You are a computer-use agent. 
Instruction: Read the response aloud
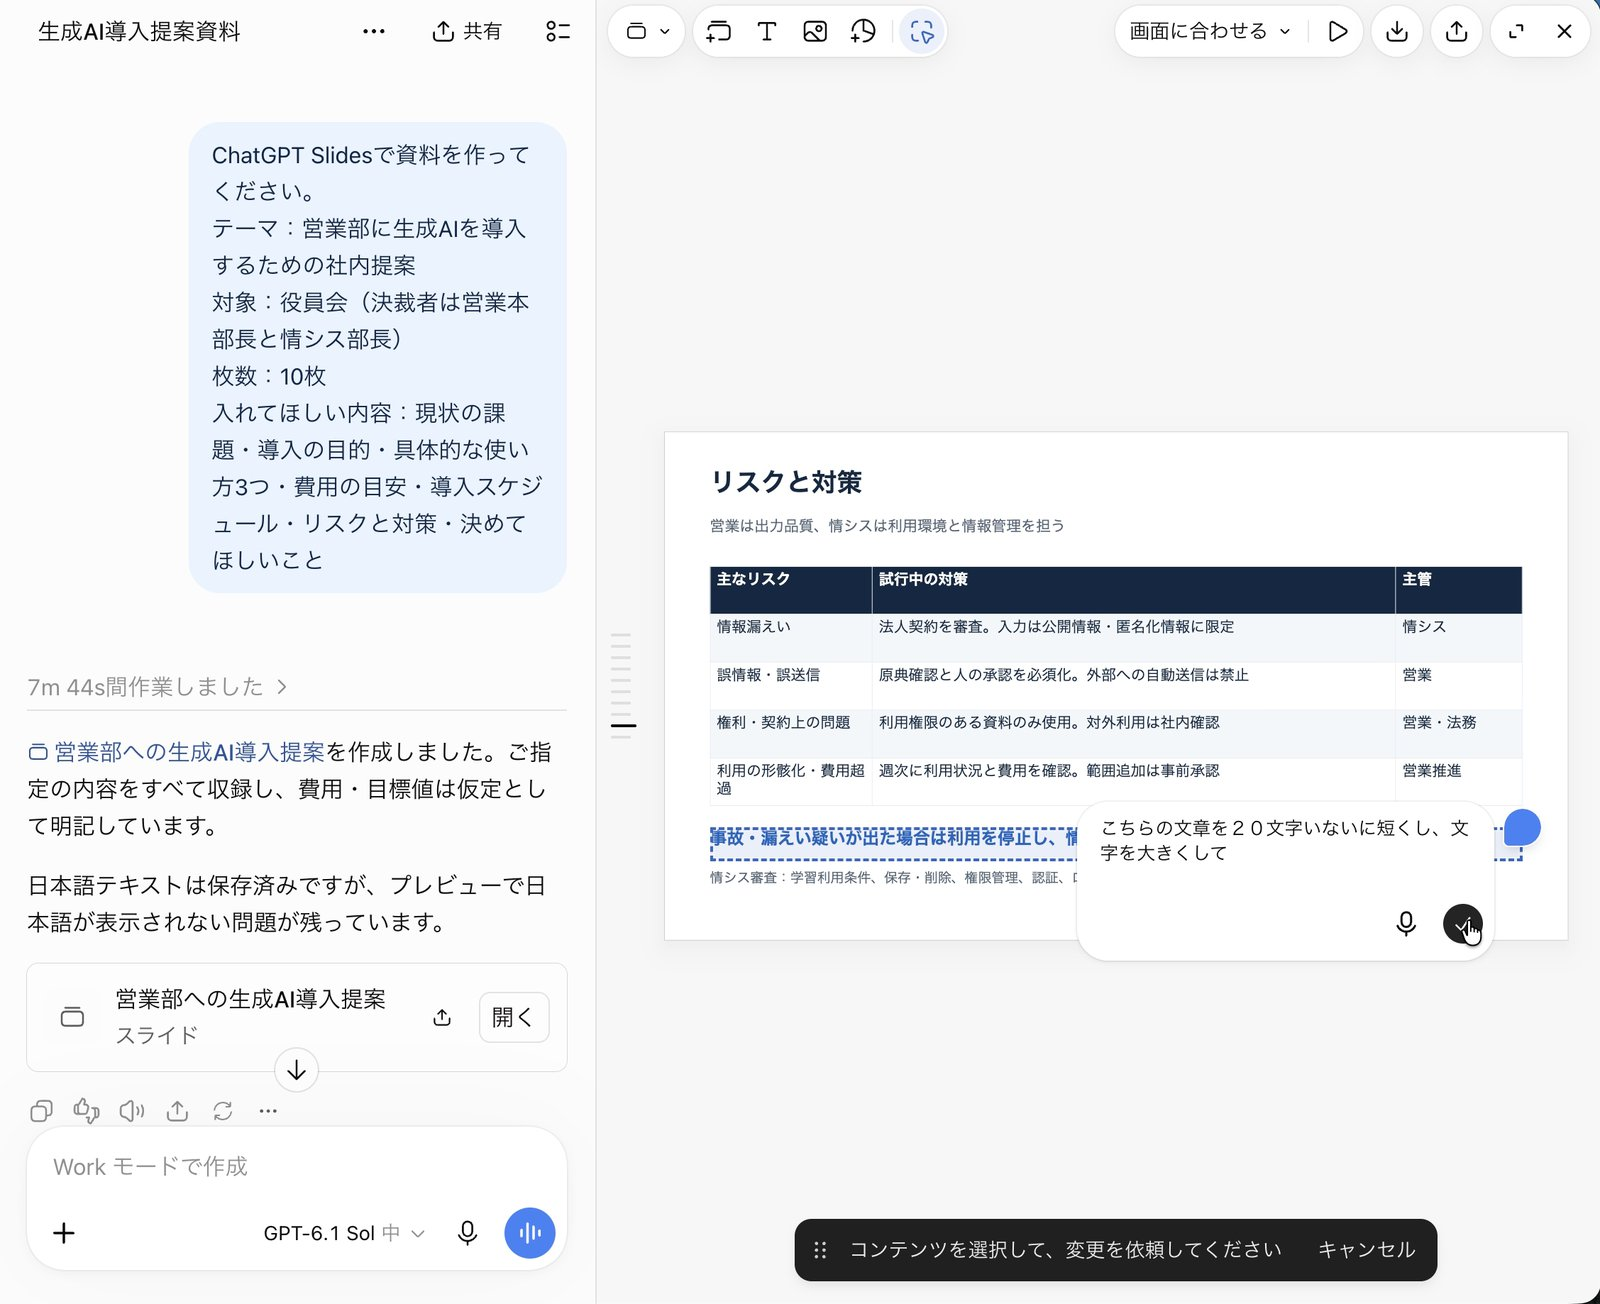[x=132, y=1111]
